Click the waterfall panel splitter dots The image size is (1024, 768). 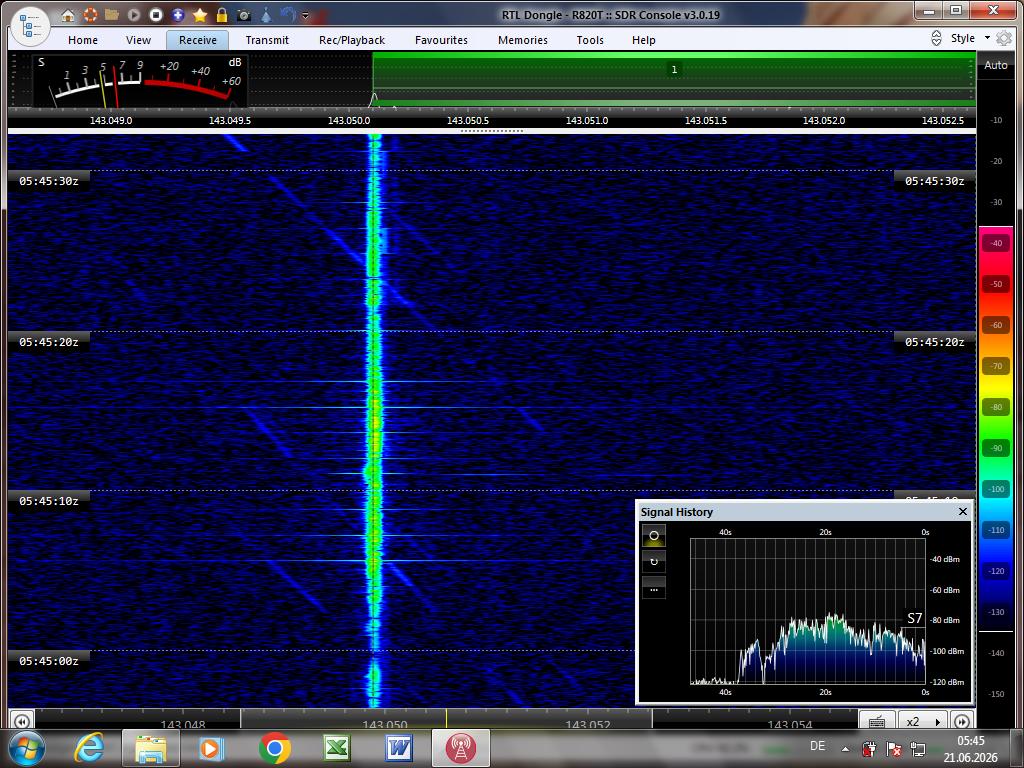point(491,131)
